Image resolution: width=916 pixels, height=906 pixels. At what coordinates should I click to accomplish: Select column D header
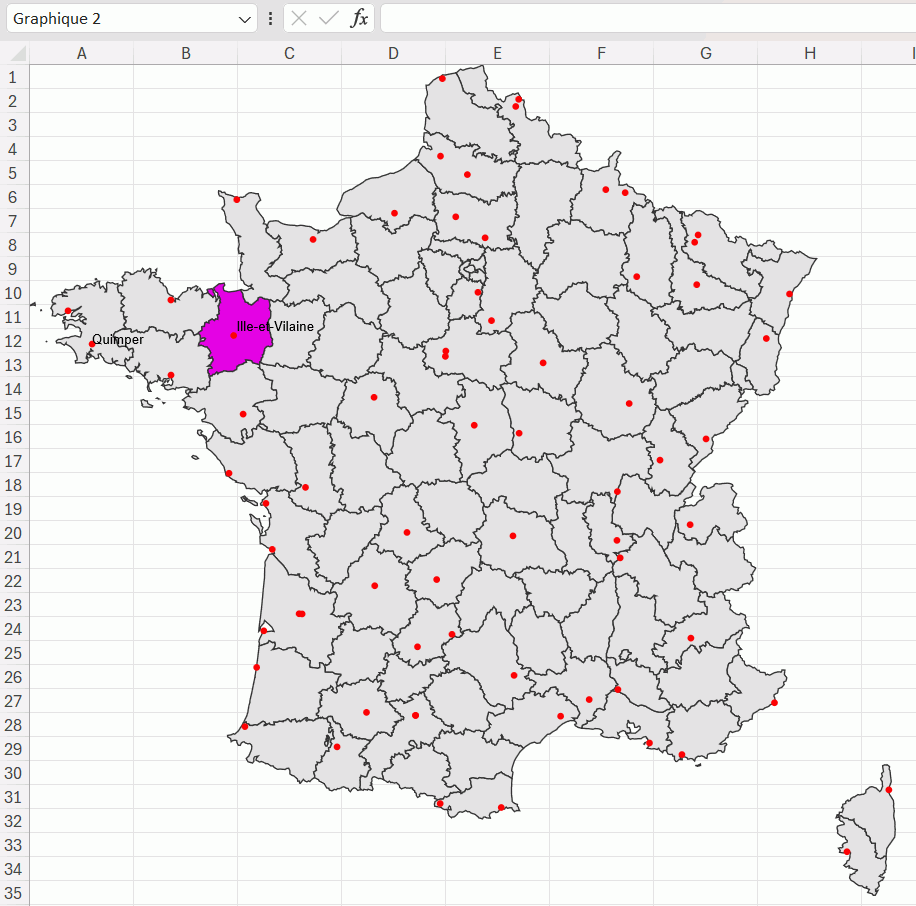coord(393,54)
